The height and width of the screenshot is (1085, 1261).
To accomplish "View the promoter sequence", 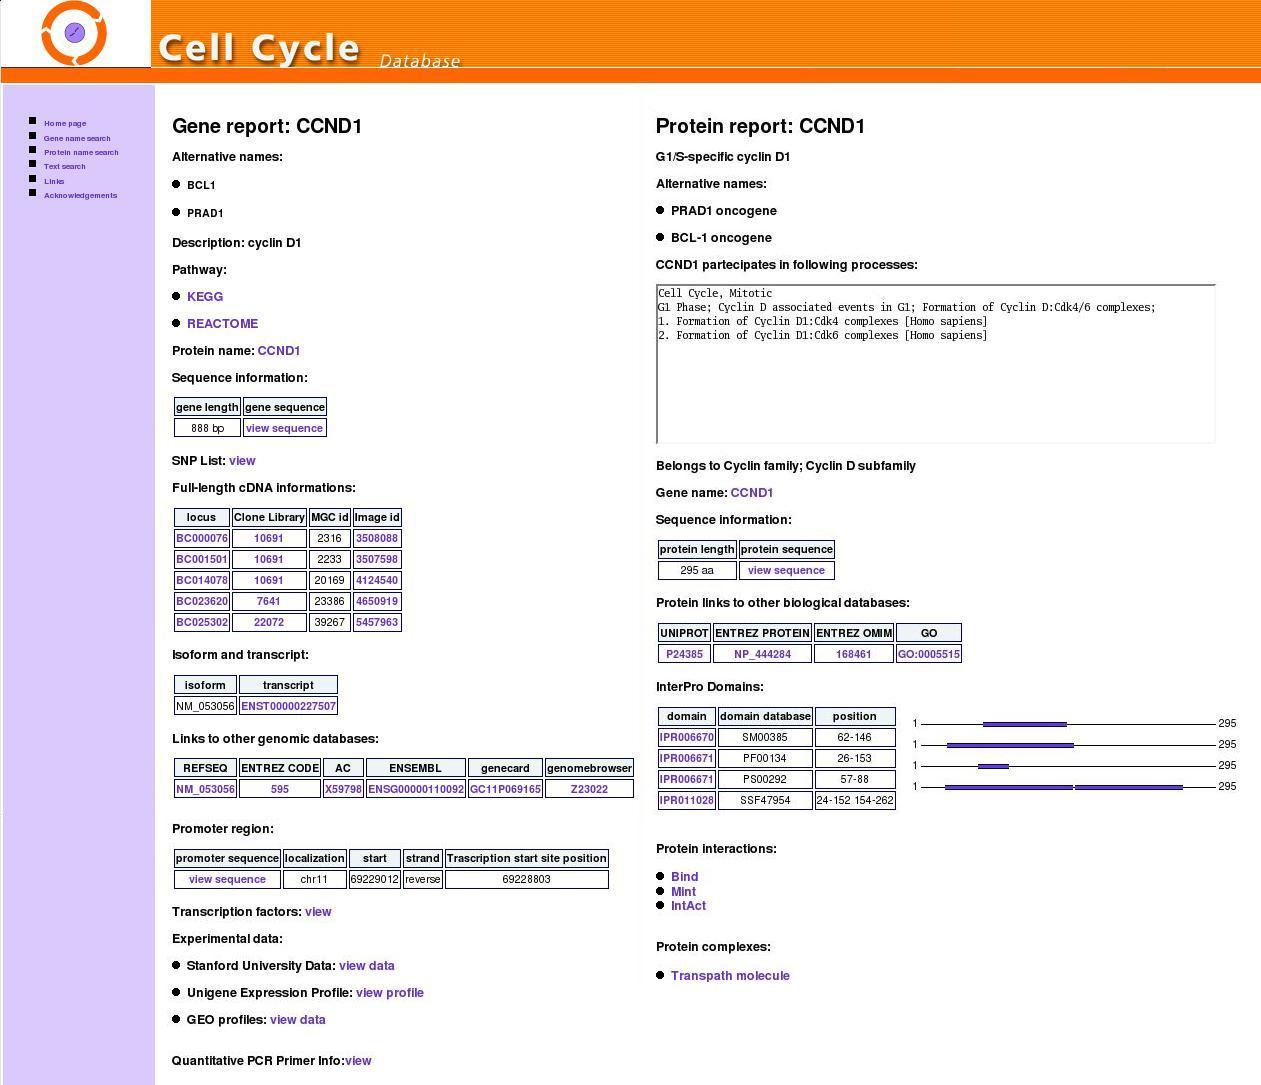I will click(227, 880).
